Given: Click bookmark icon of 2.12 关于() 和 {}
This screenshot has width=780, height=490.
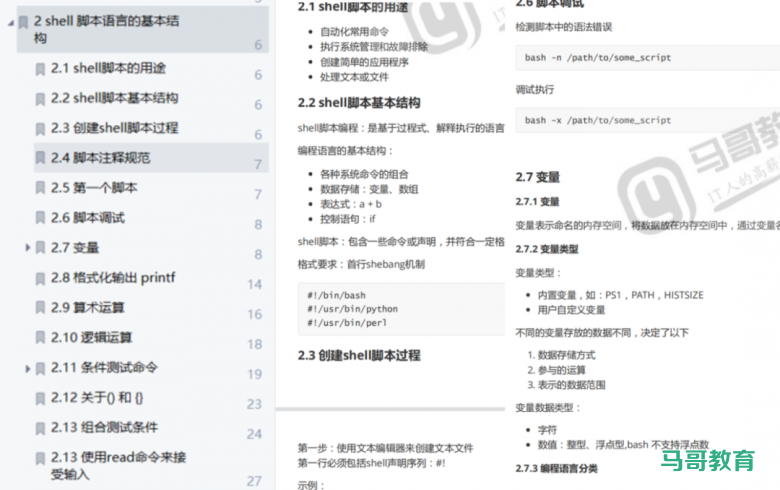Looking at the screenshot, I should pyautogui.click(x=40, y=399).
